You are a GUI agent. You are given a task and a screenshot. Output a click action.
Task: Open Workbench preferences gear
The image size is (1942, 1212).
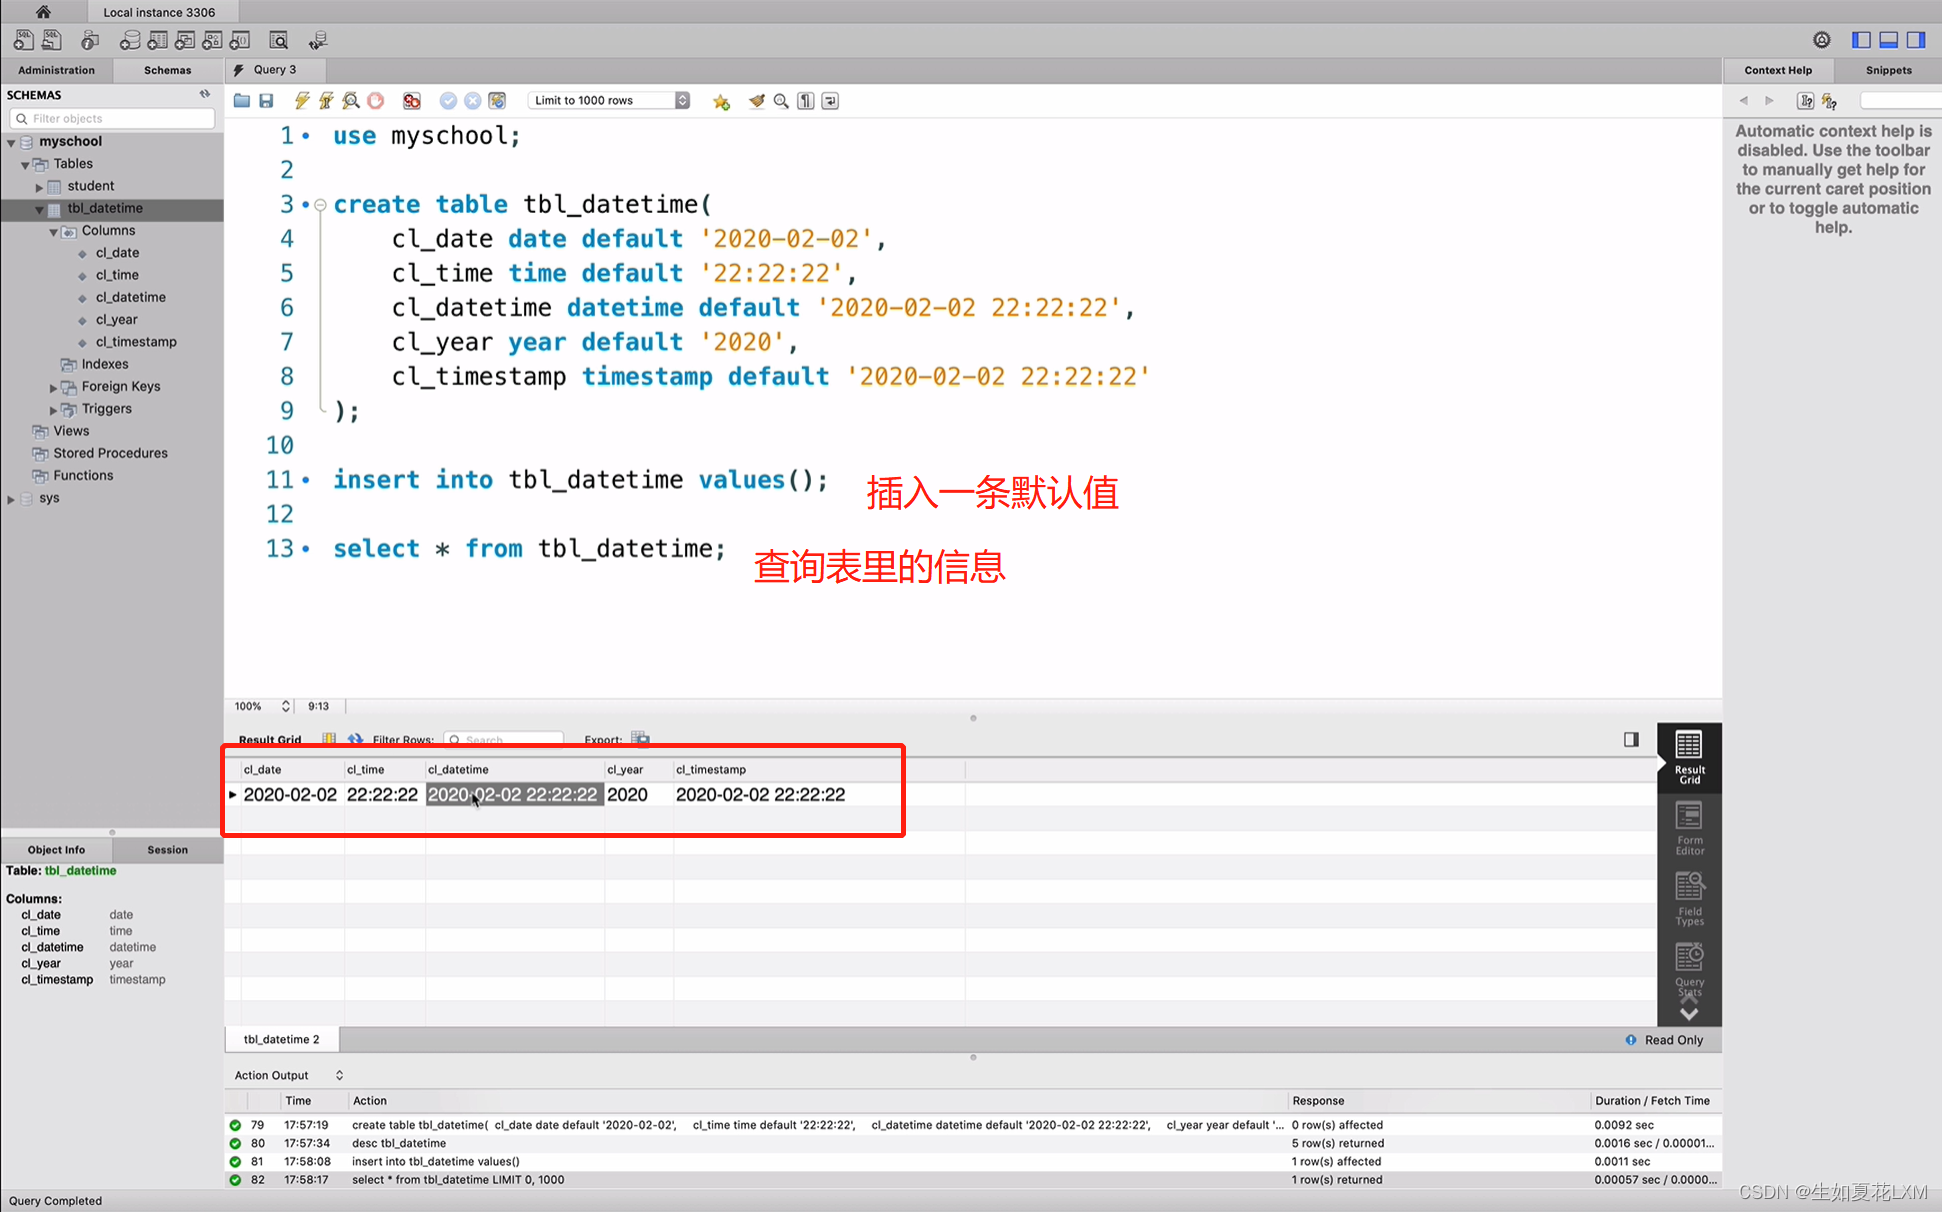tap(1822, 40)
